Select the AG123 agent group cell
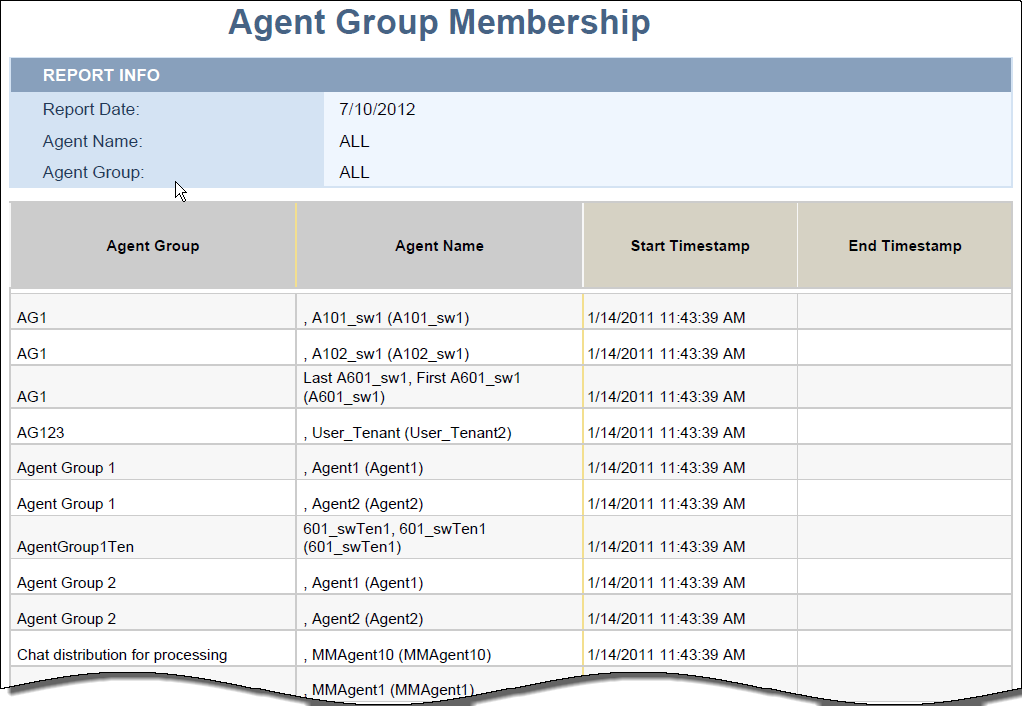Screen dimensions: 1022x706 coord(41,433)
